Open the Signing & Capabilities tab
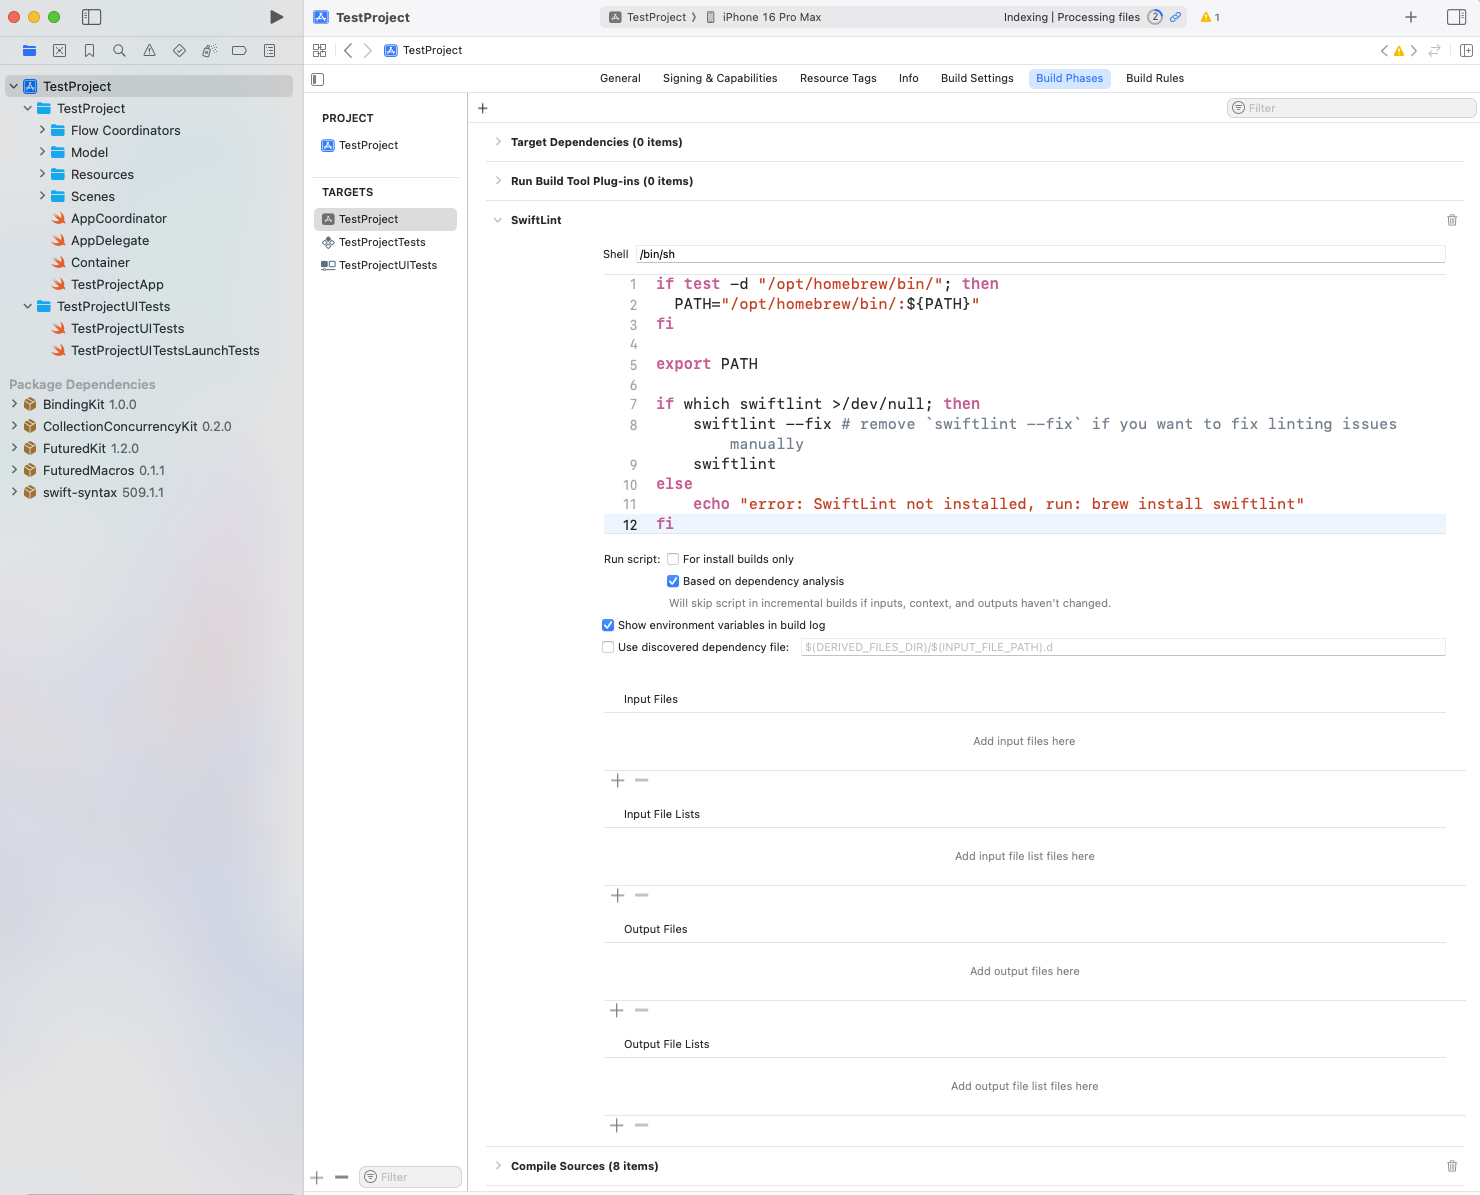 coord(719,78)
